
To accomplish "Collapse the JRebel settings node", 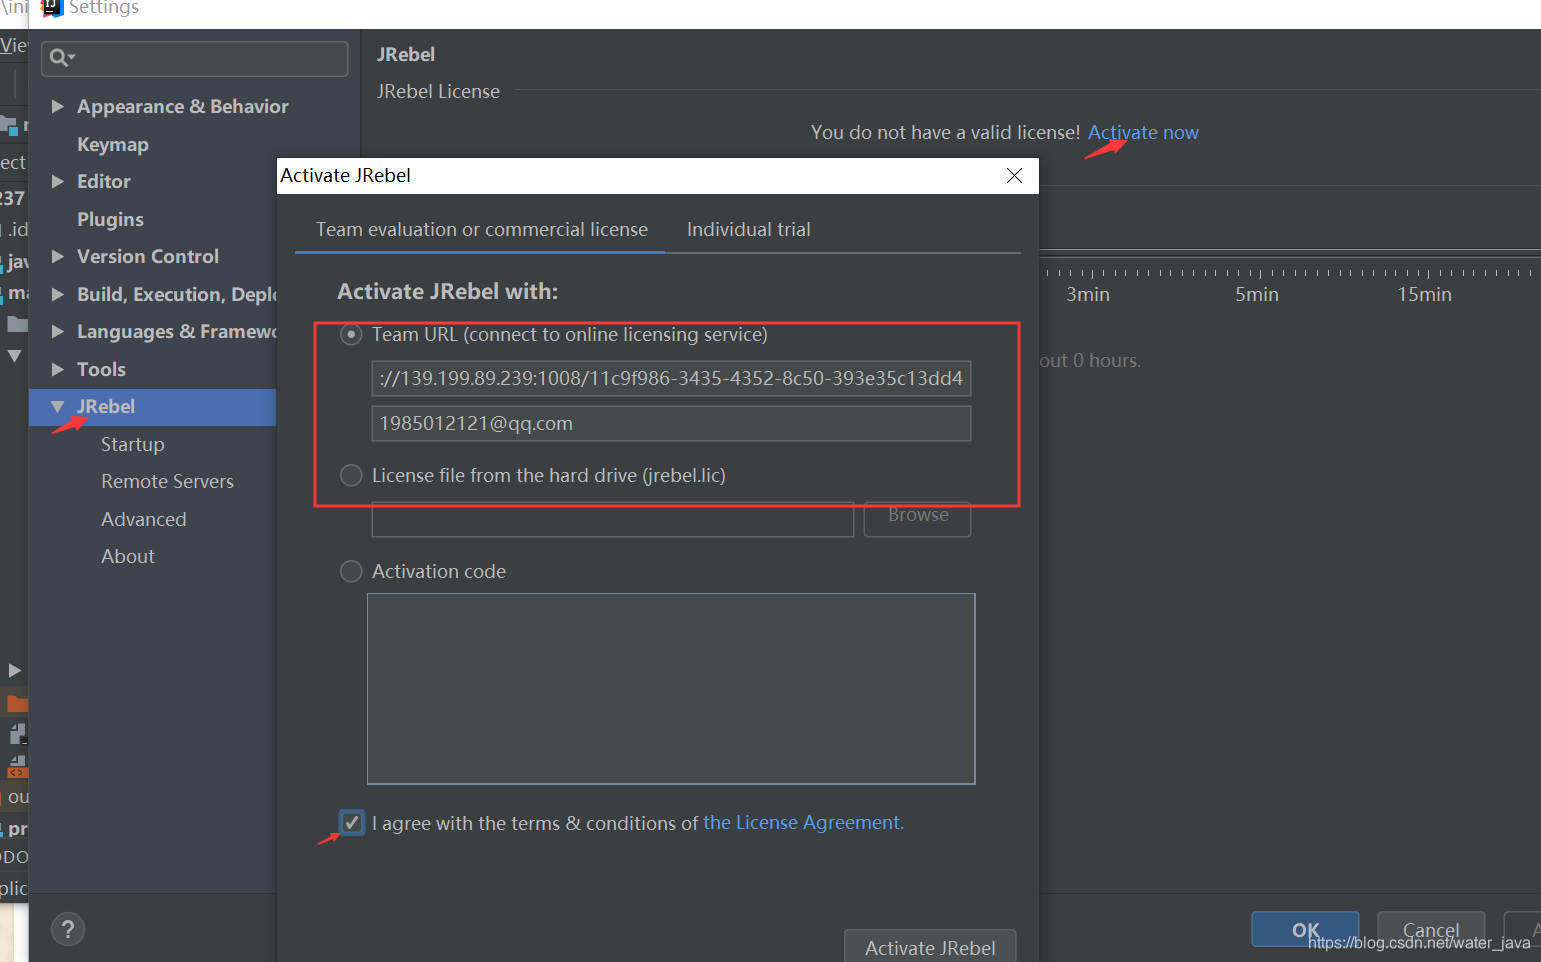I will tap(58, 406).
